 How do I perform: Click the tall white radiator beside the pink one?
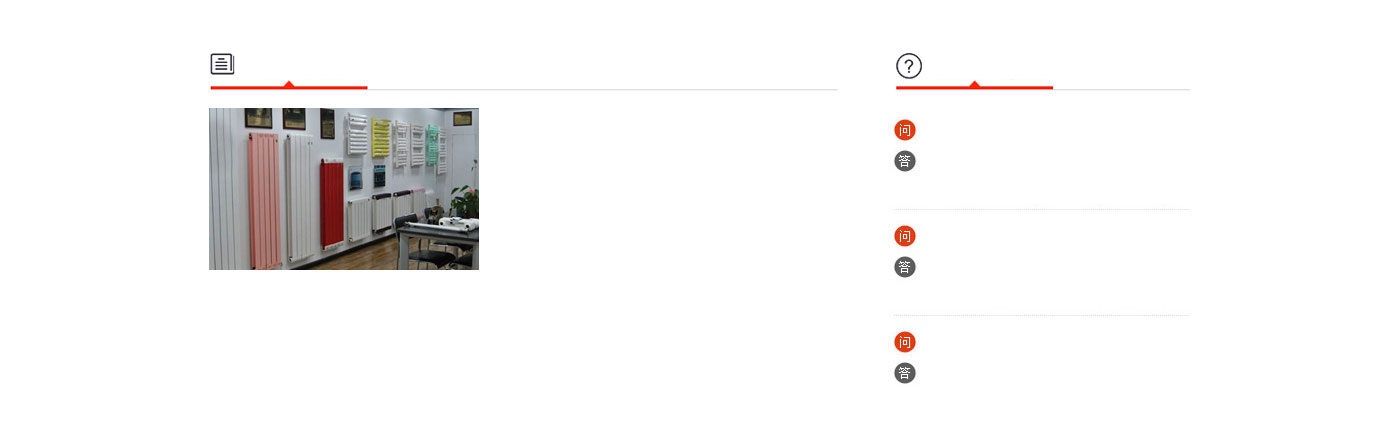(x=298, y=196)
